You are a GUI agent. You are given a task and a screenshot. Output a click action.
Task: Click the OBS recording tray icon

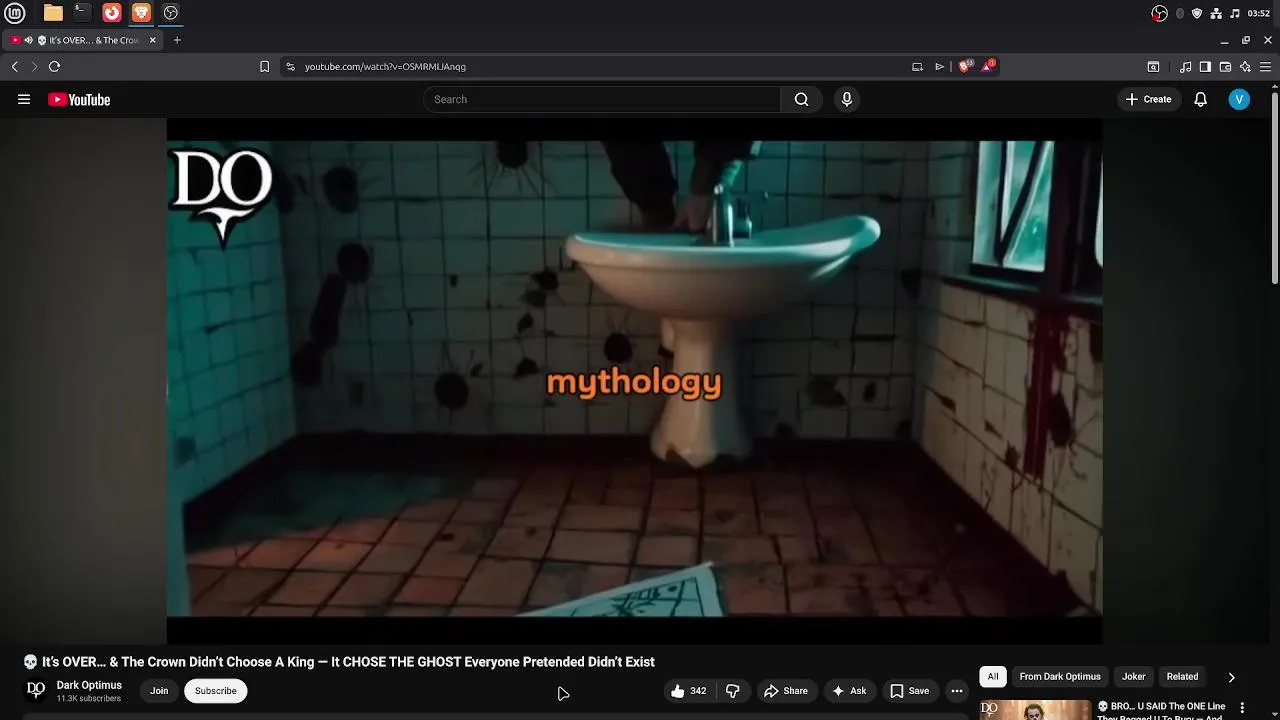[1160, 13]
